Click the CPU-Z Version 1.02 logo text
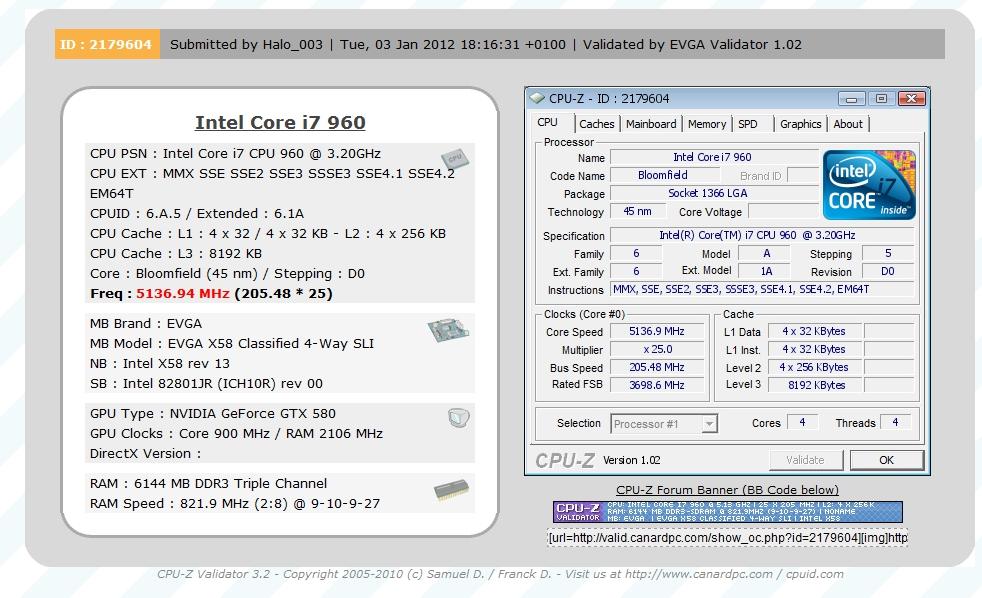This screenshot has width=982, height=598. click(598, 460)
